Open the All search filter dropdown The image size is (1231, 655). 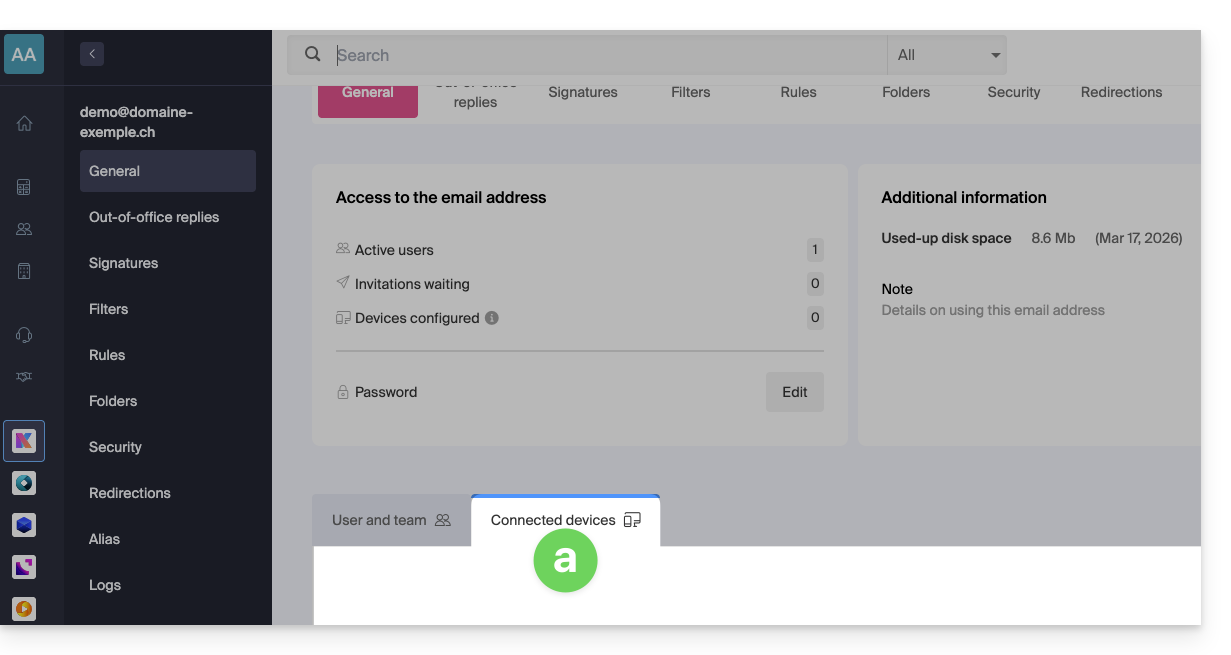[946, 55]
